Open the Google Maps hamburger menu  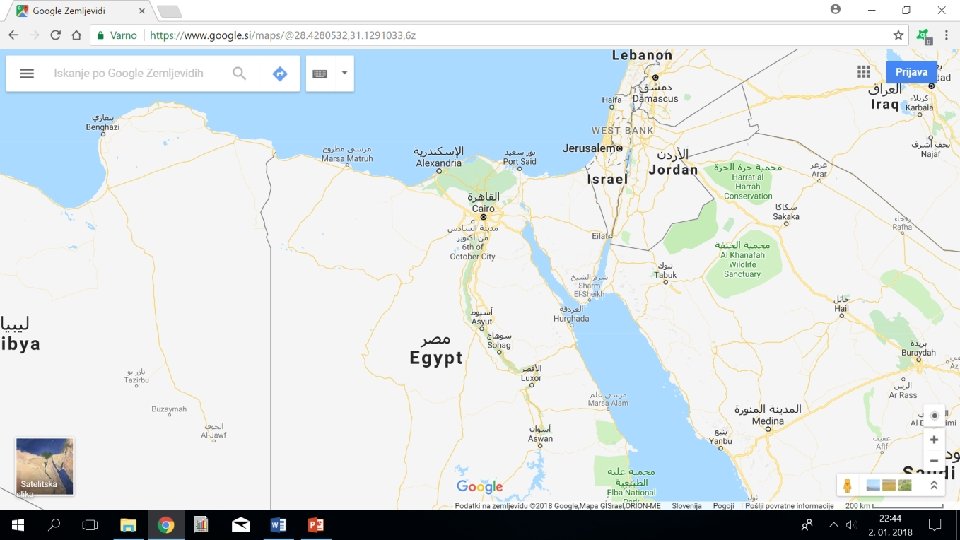[x=26, y=73]
